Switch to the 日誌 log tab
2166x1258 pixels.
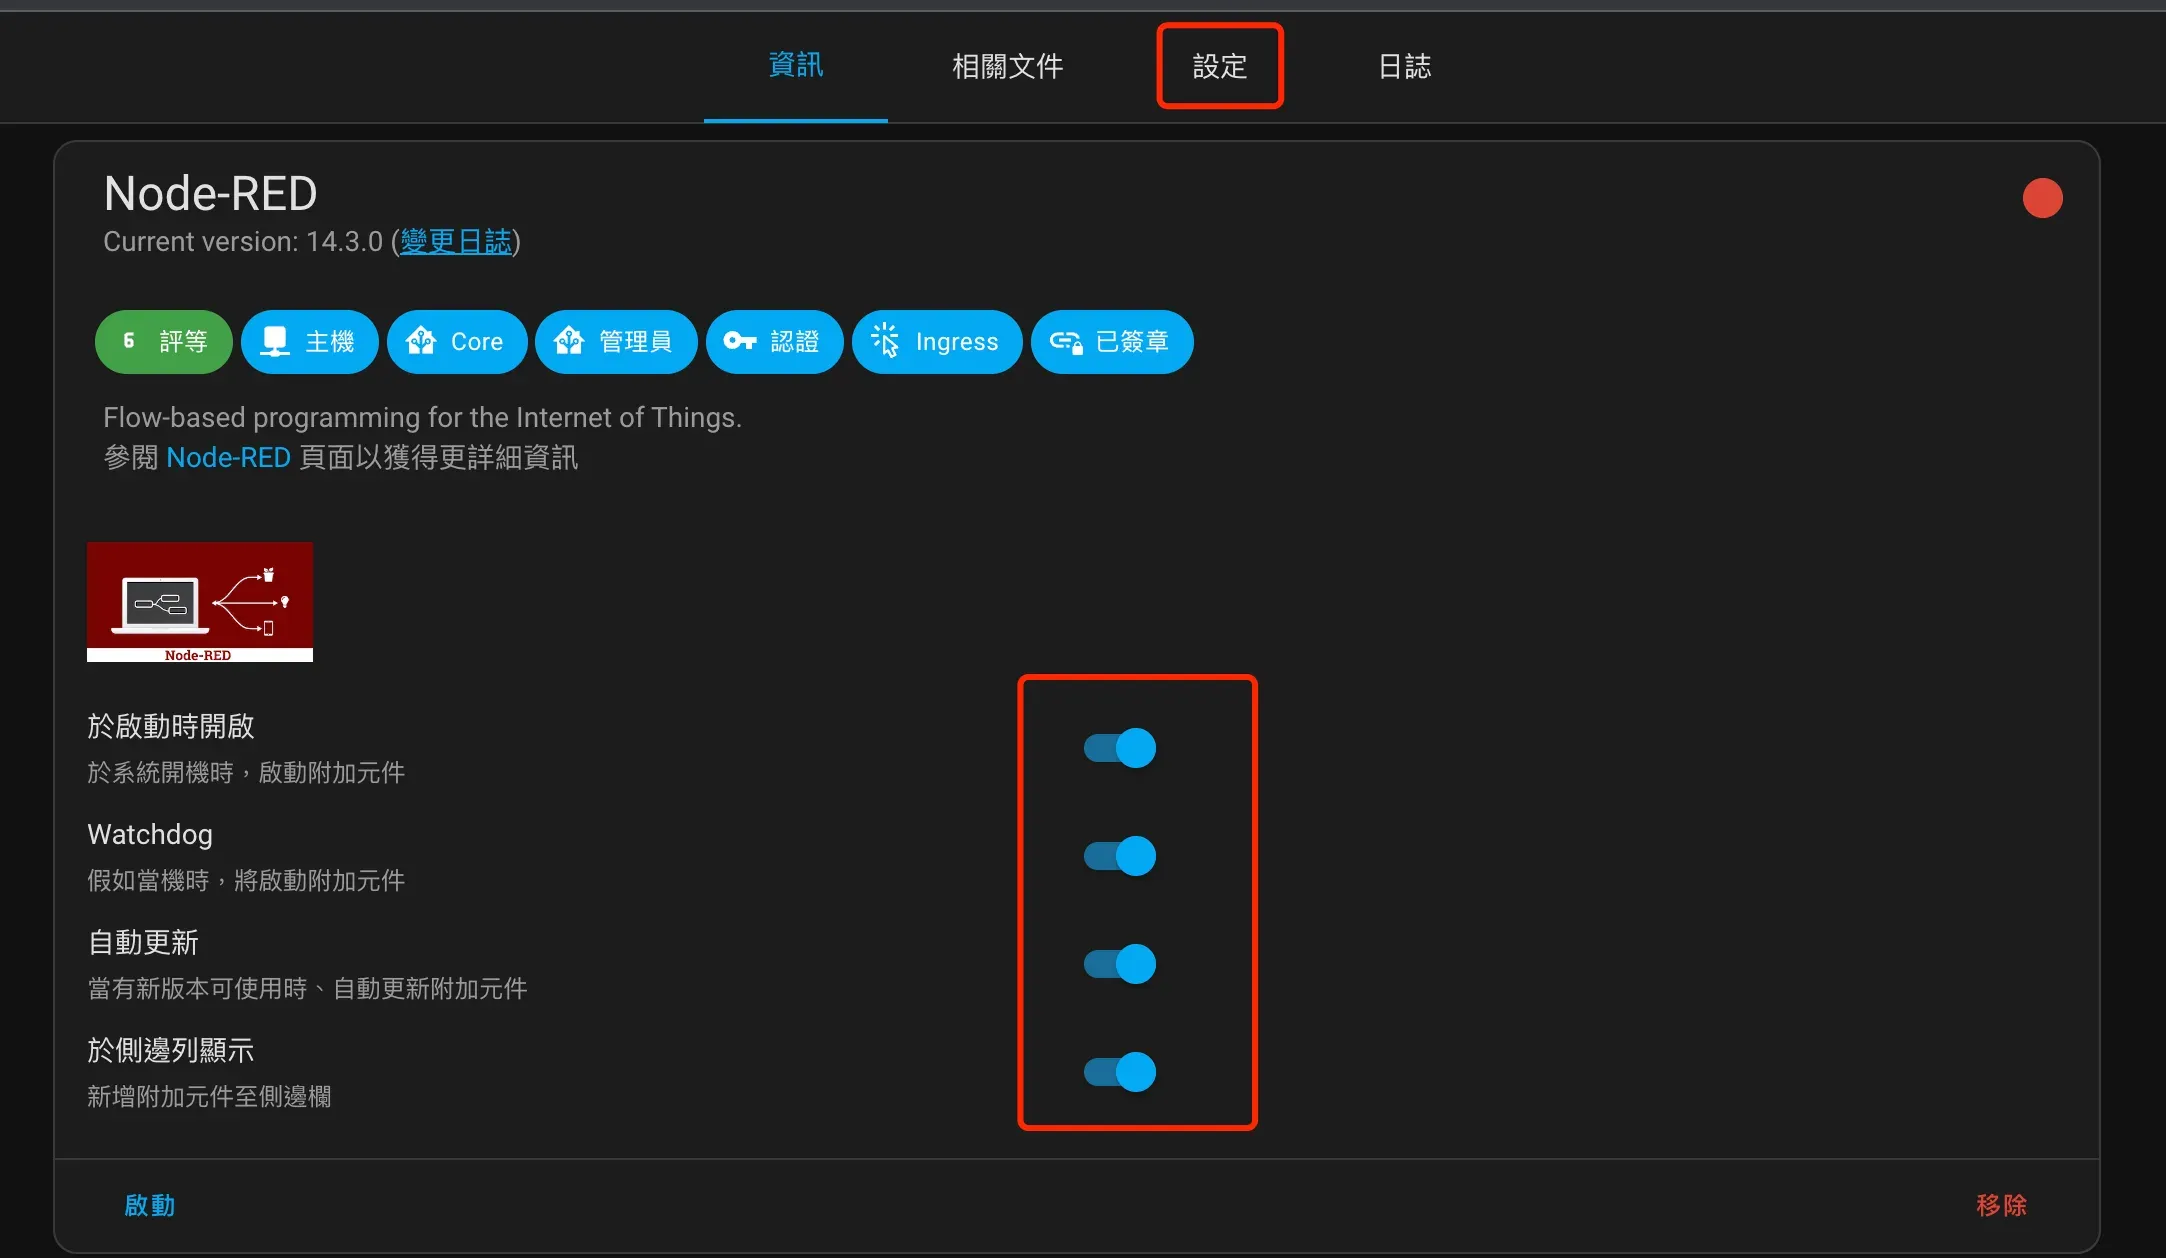[x=1404, y=66]
